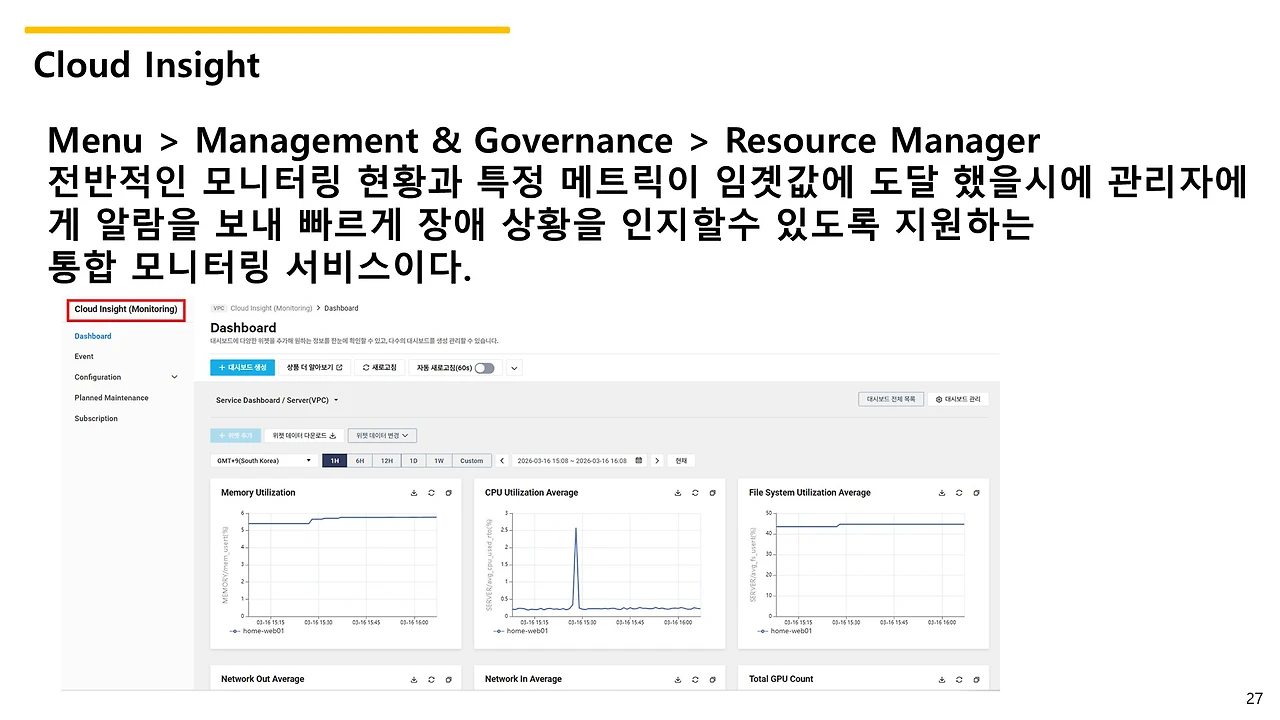The image size is (1280, 720).
Task: Download the Network Out Average widget data
Action: point(413,679)
